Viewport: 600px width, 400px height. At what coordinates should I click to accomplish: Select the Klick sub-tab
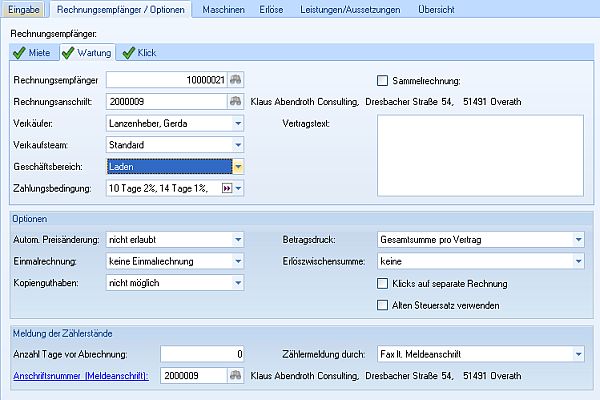pyautogui.click(x=140, y=52)
